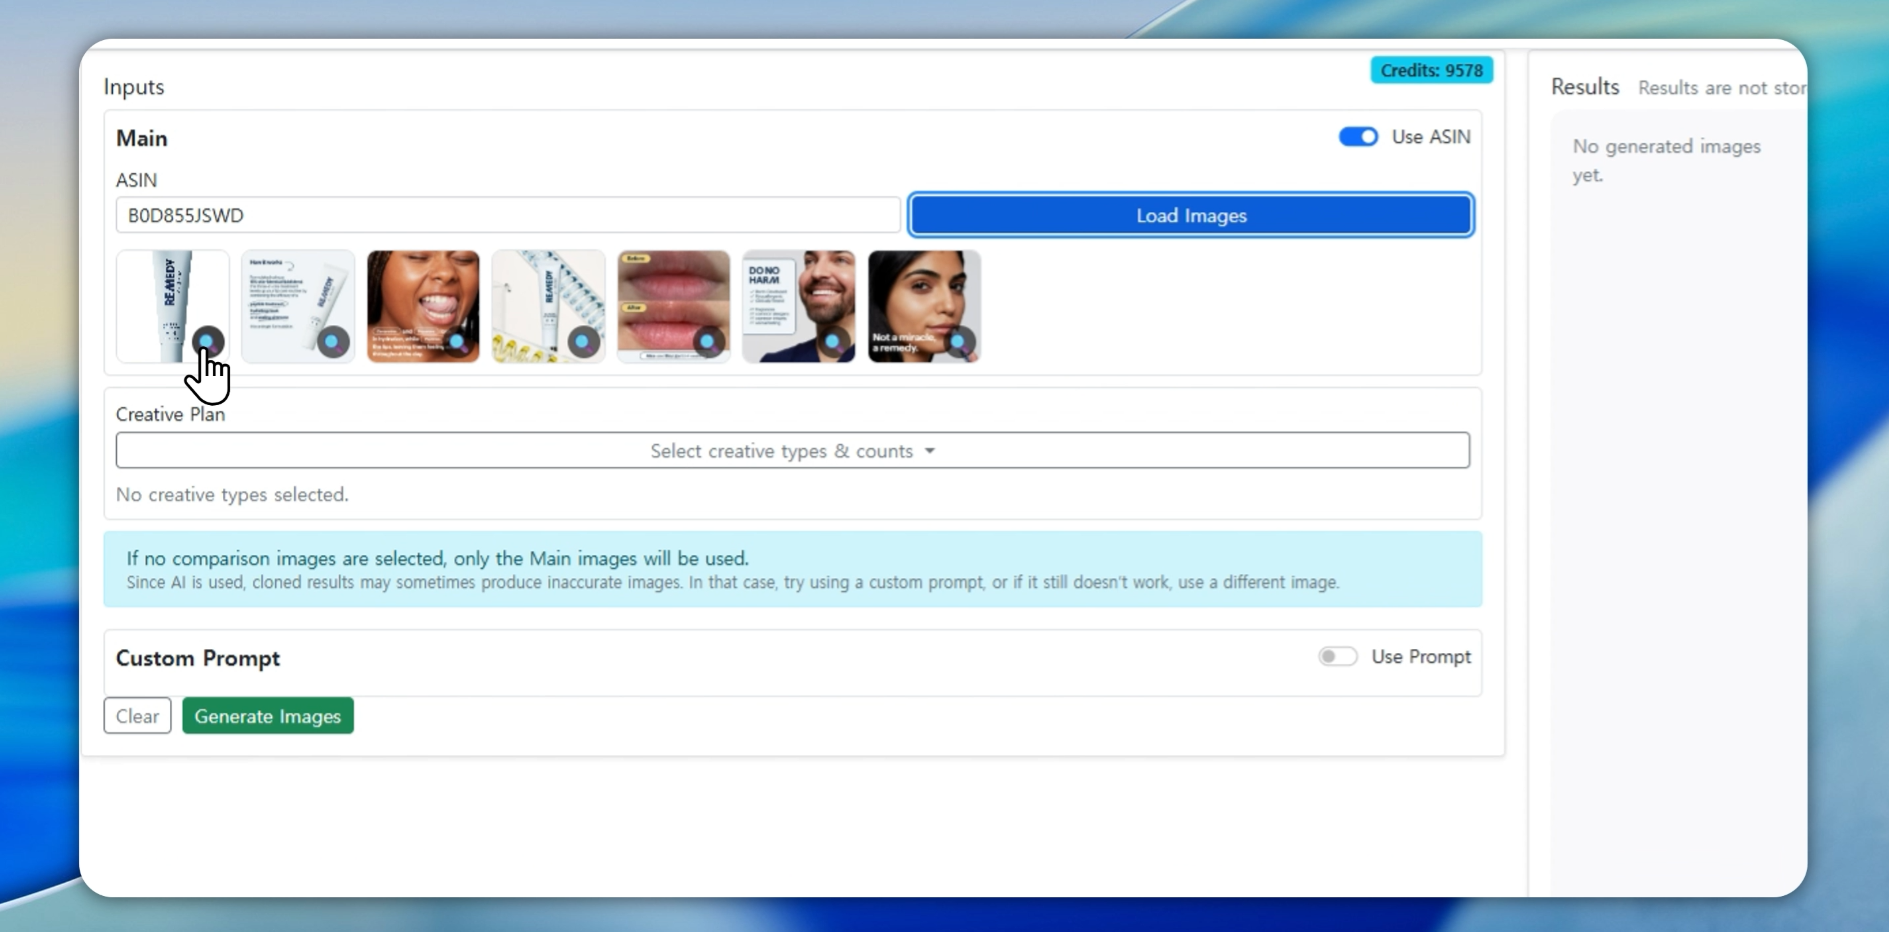Enable the Use Prompt toggle
This screenshot has height=932, width=1889.
coord(1337,657)
